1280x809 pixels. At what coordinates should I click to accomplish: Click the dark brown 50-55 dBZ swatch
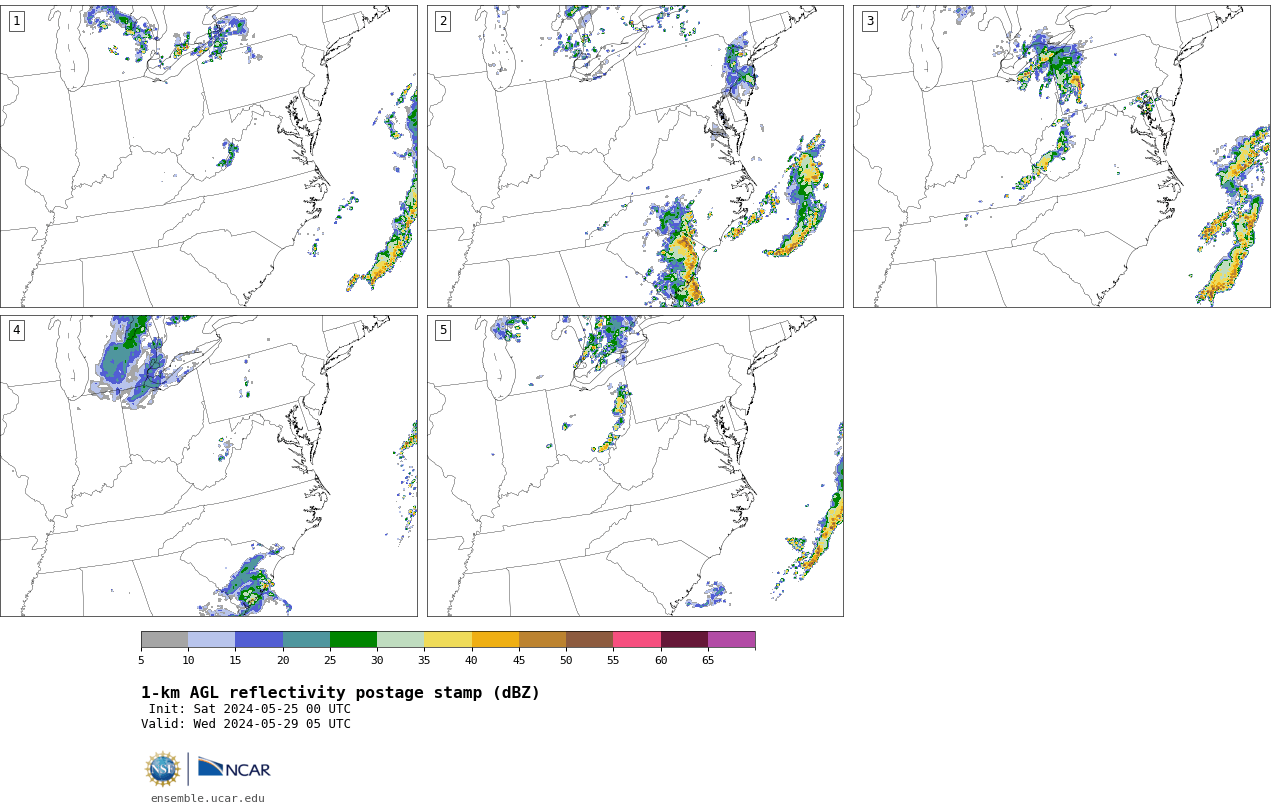[x=590, y=640]
